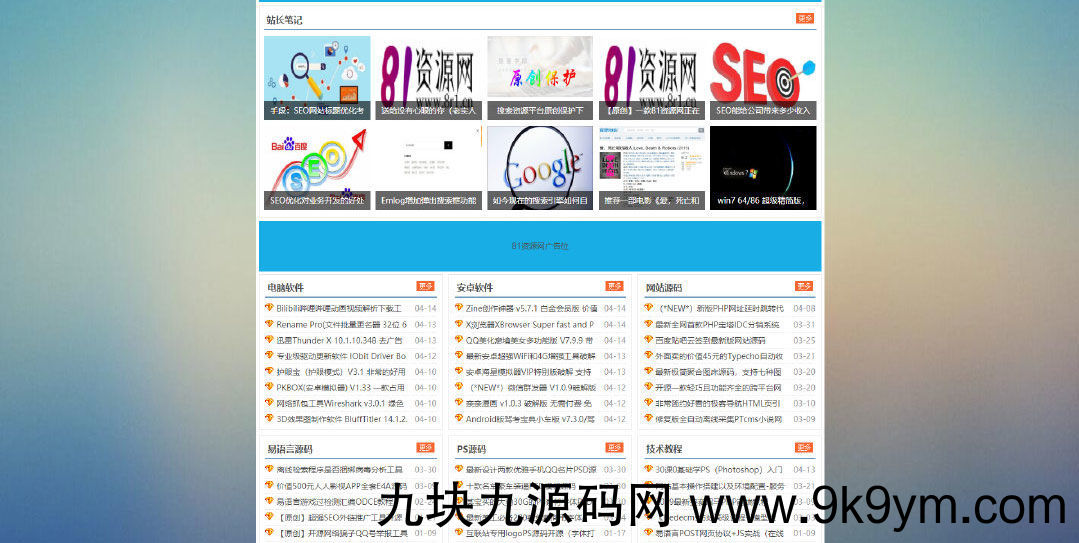Viewport: 1079px width, 543px height.
Task: Open the SEO target thumbnail article
Action: coord(763,78)
